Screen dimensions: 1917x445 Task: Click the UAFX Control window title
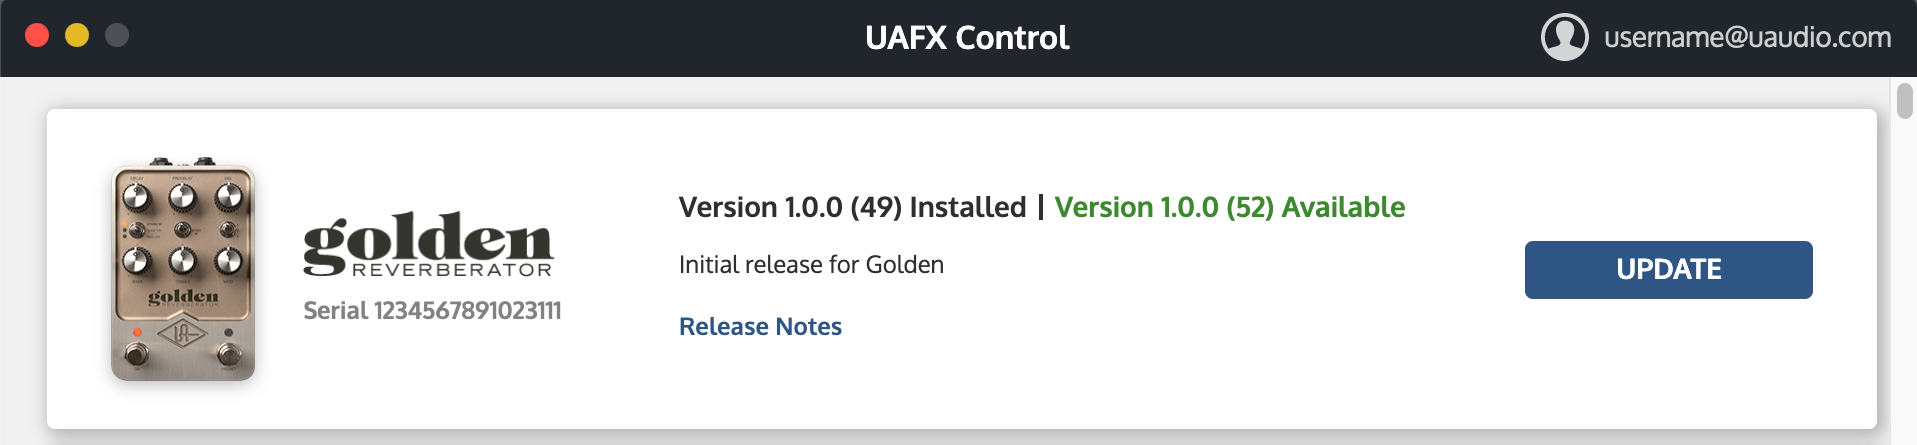click(x=967, y=38)
